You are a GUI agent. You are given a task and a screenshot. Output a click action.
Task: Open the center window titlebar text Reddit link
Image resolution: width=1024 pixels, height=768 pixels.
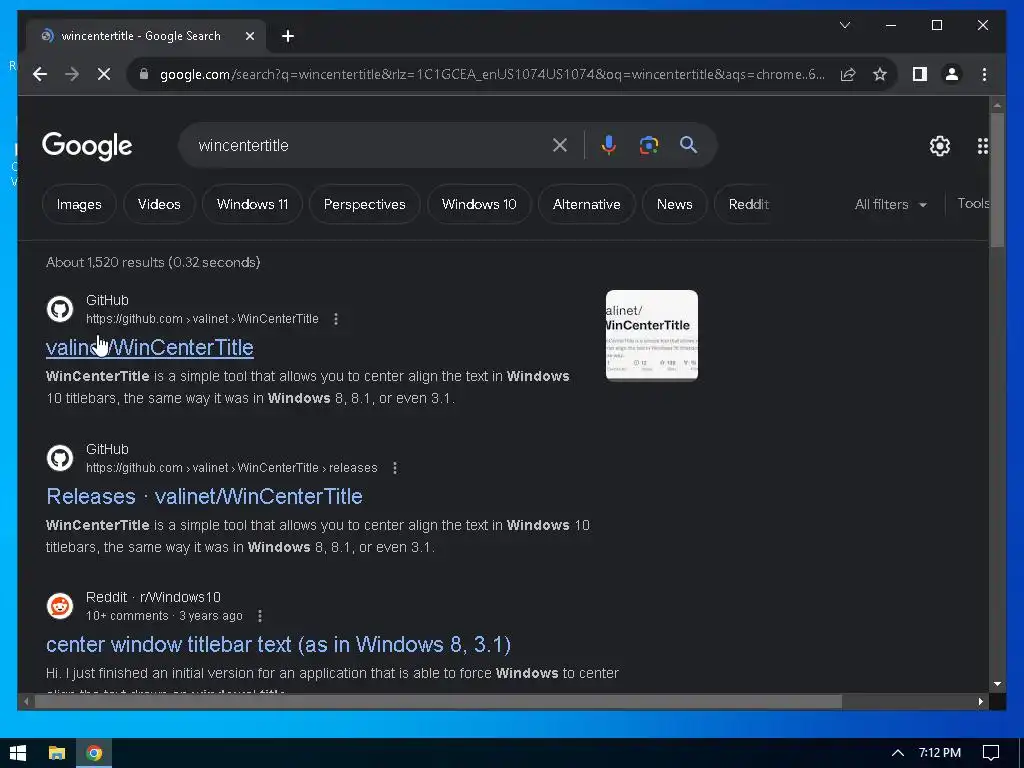pyautogui.click(x=278, y=645)
